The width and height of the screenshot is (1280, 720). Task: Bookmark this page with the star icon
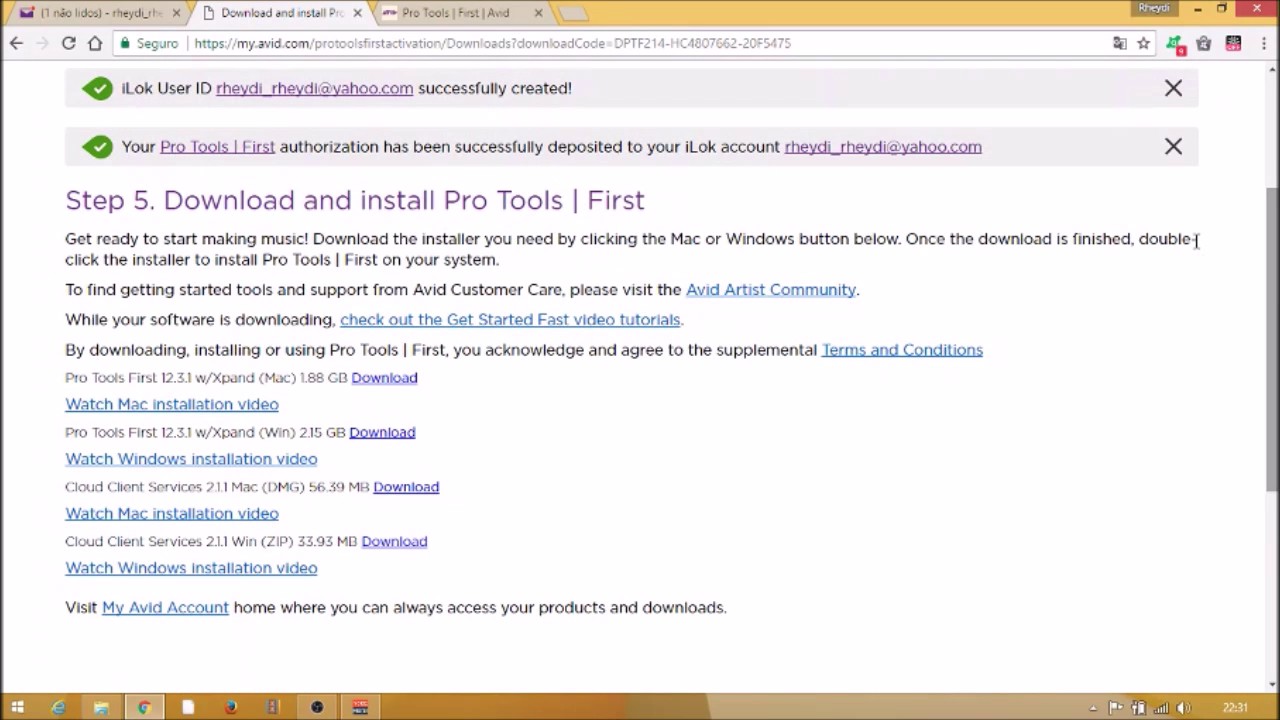tap(1143, 43)
